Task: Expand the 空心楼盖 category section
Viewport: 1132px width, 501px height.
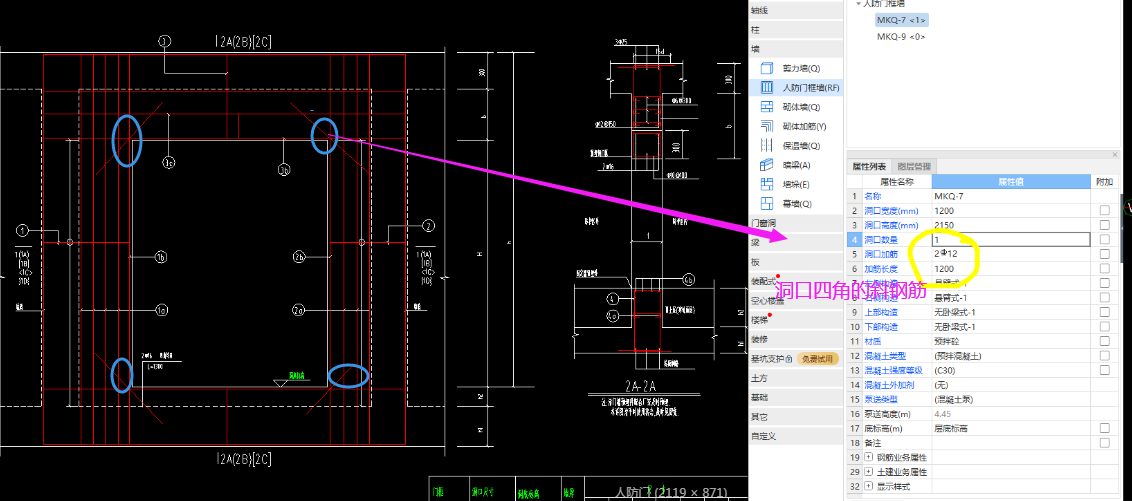Action: pos(796,300)
